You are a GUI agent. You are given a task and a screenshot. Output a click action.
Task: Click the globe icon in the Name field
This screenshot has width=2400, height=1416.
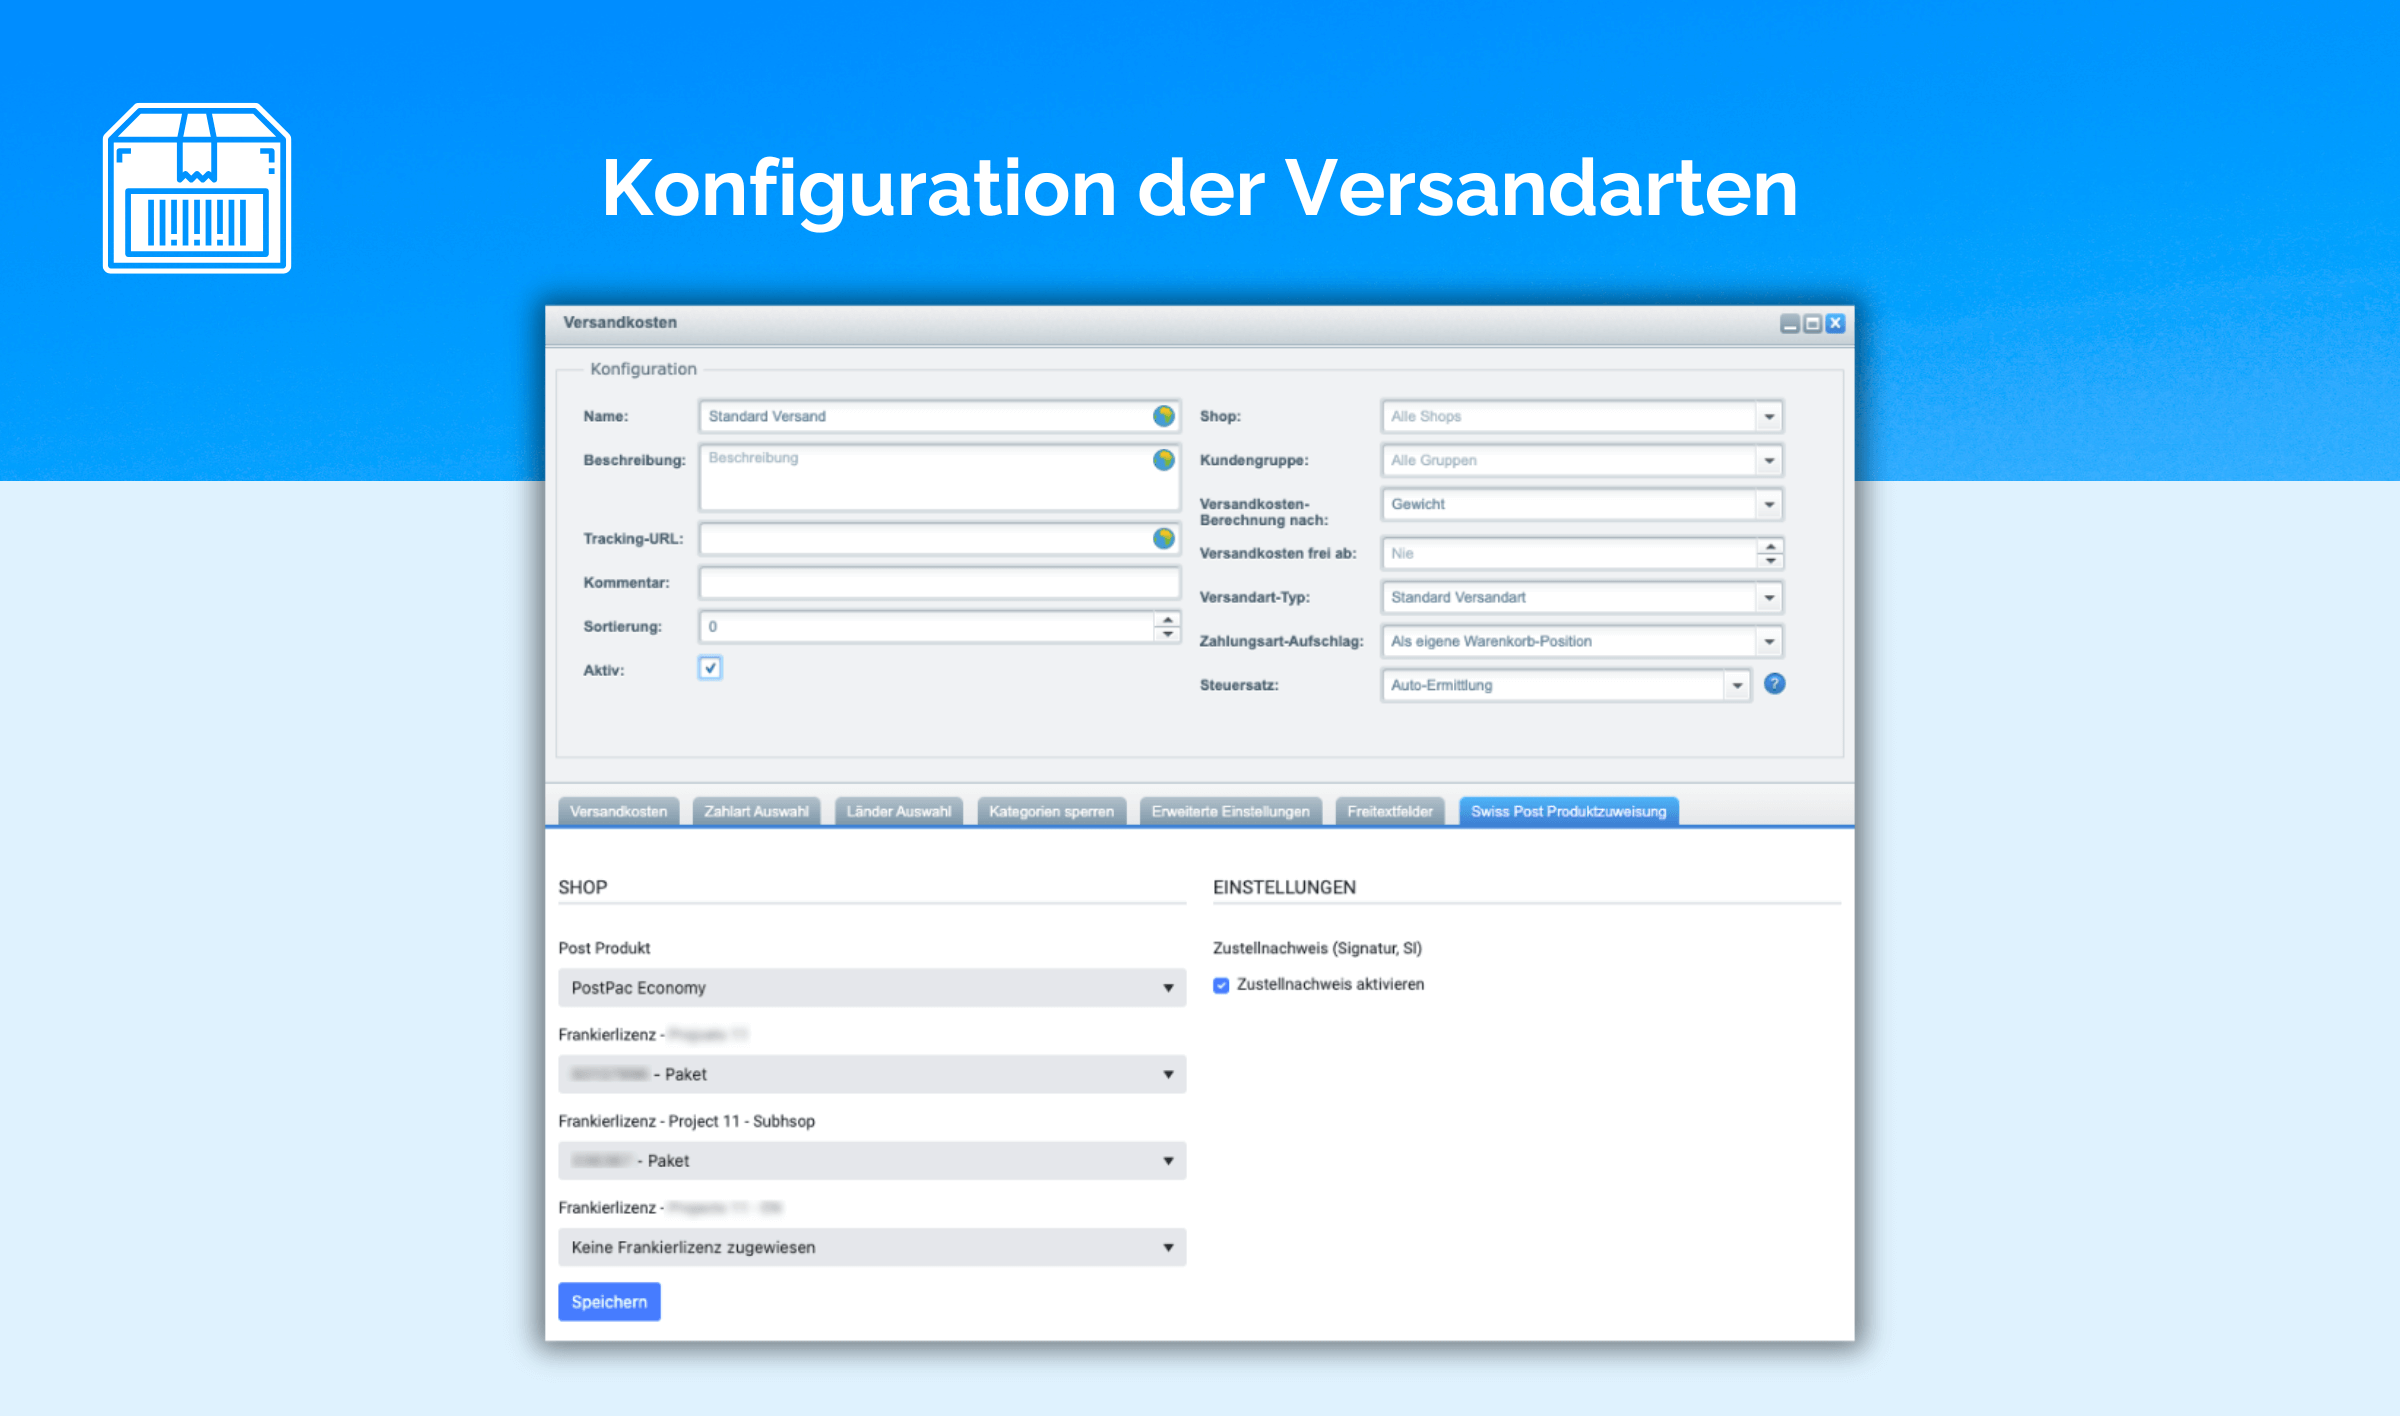point(1163,416)
